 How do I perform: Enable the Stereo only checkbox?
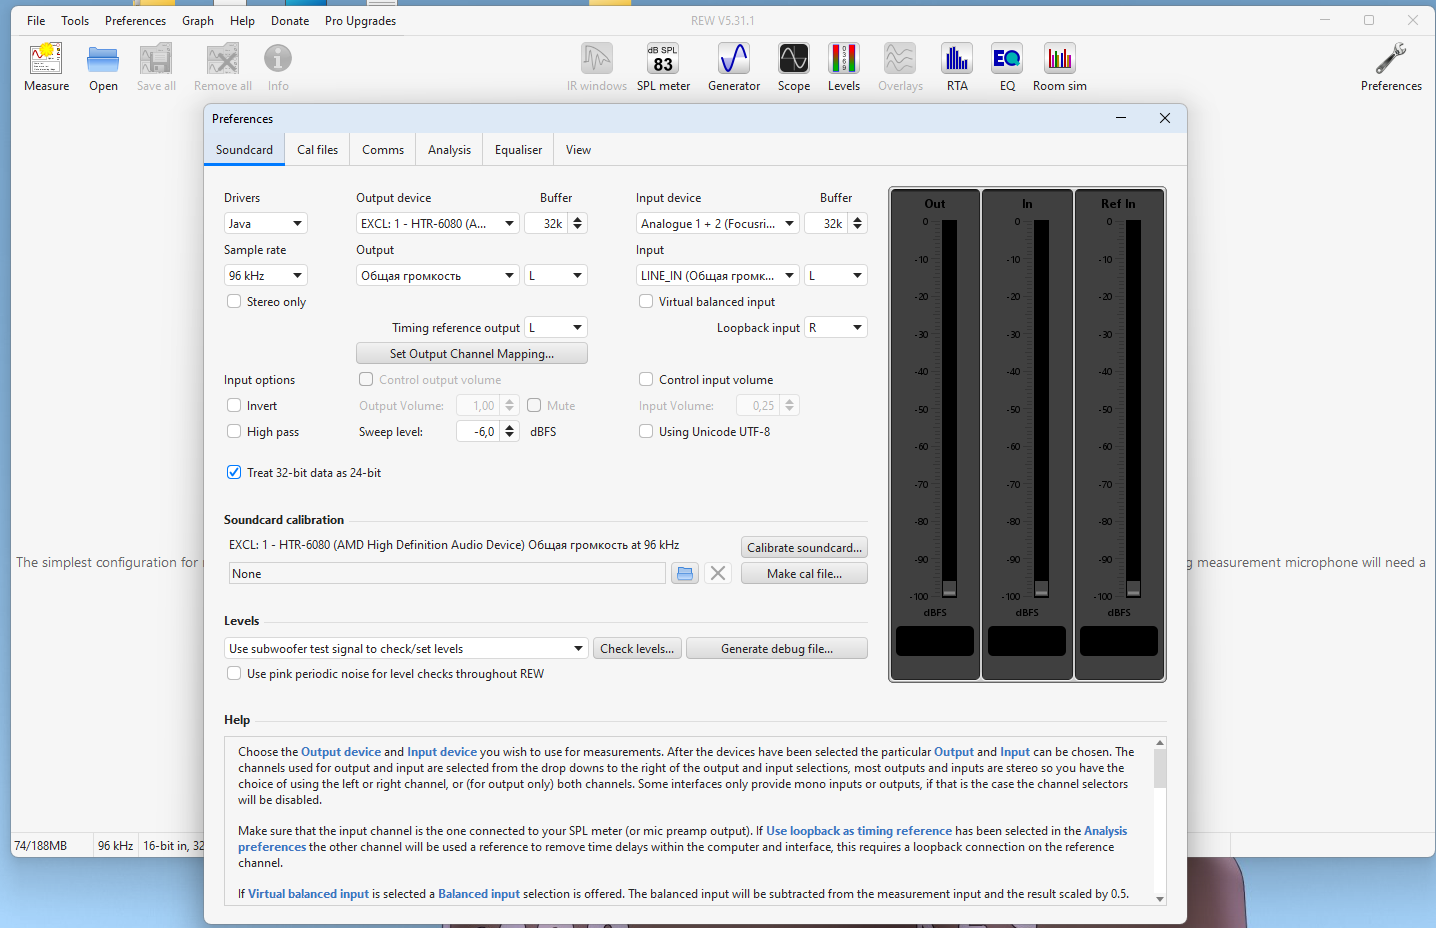[234, 302]
